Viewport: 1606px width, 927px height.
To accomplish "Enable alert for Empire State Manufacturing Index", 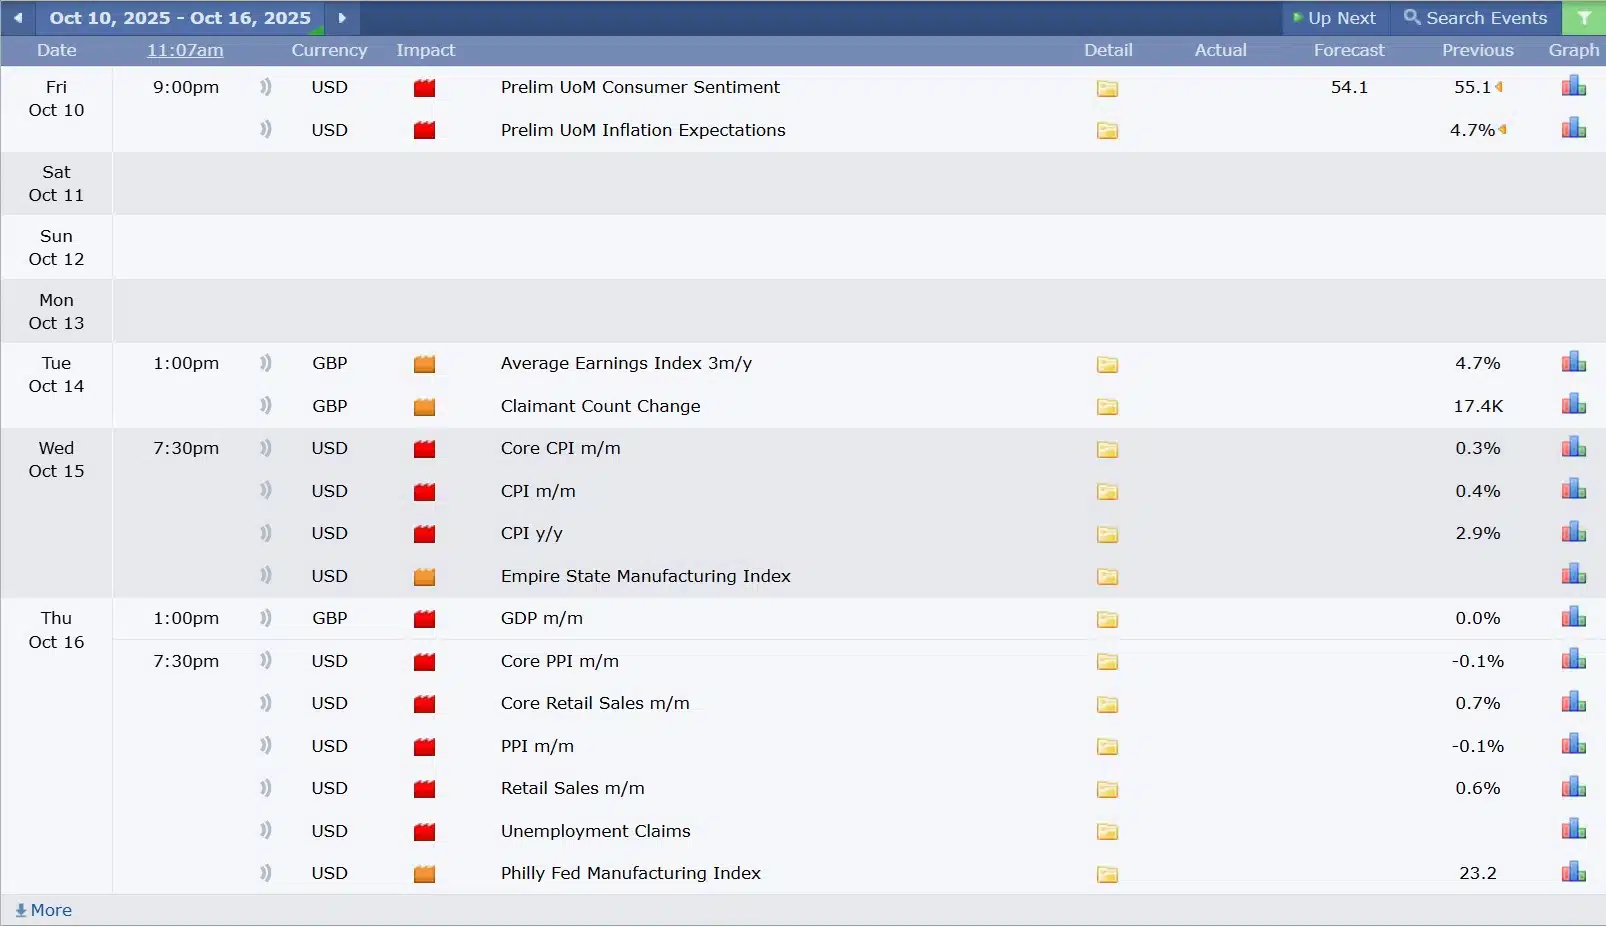I will coord(265,576).
